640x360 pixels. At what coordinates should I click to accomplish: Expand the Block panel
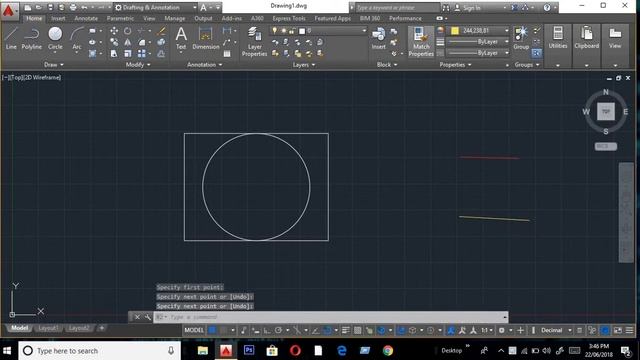(x=387, y=64)
